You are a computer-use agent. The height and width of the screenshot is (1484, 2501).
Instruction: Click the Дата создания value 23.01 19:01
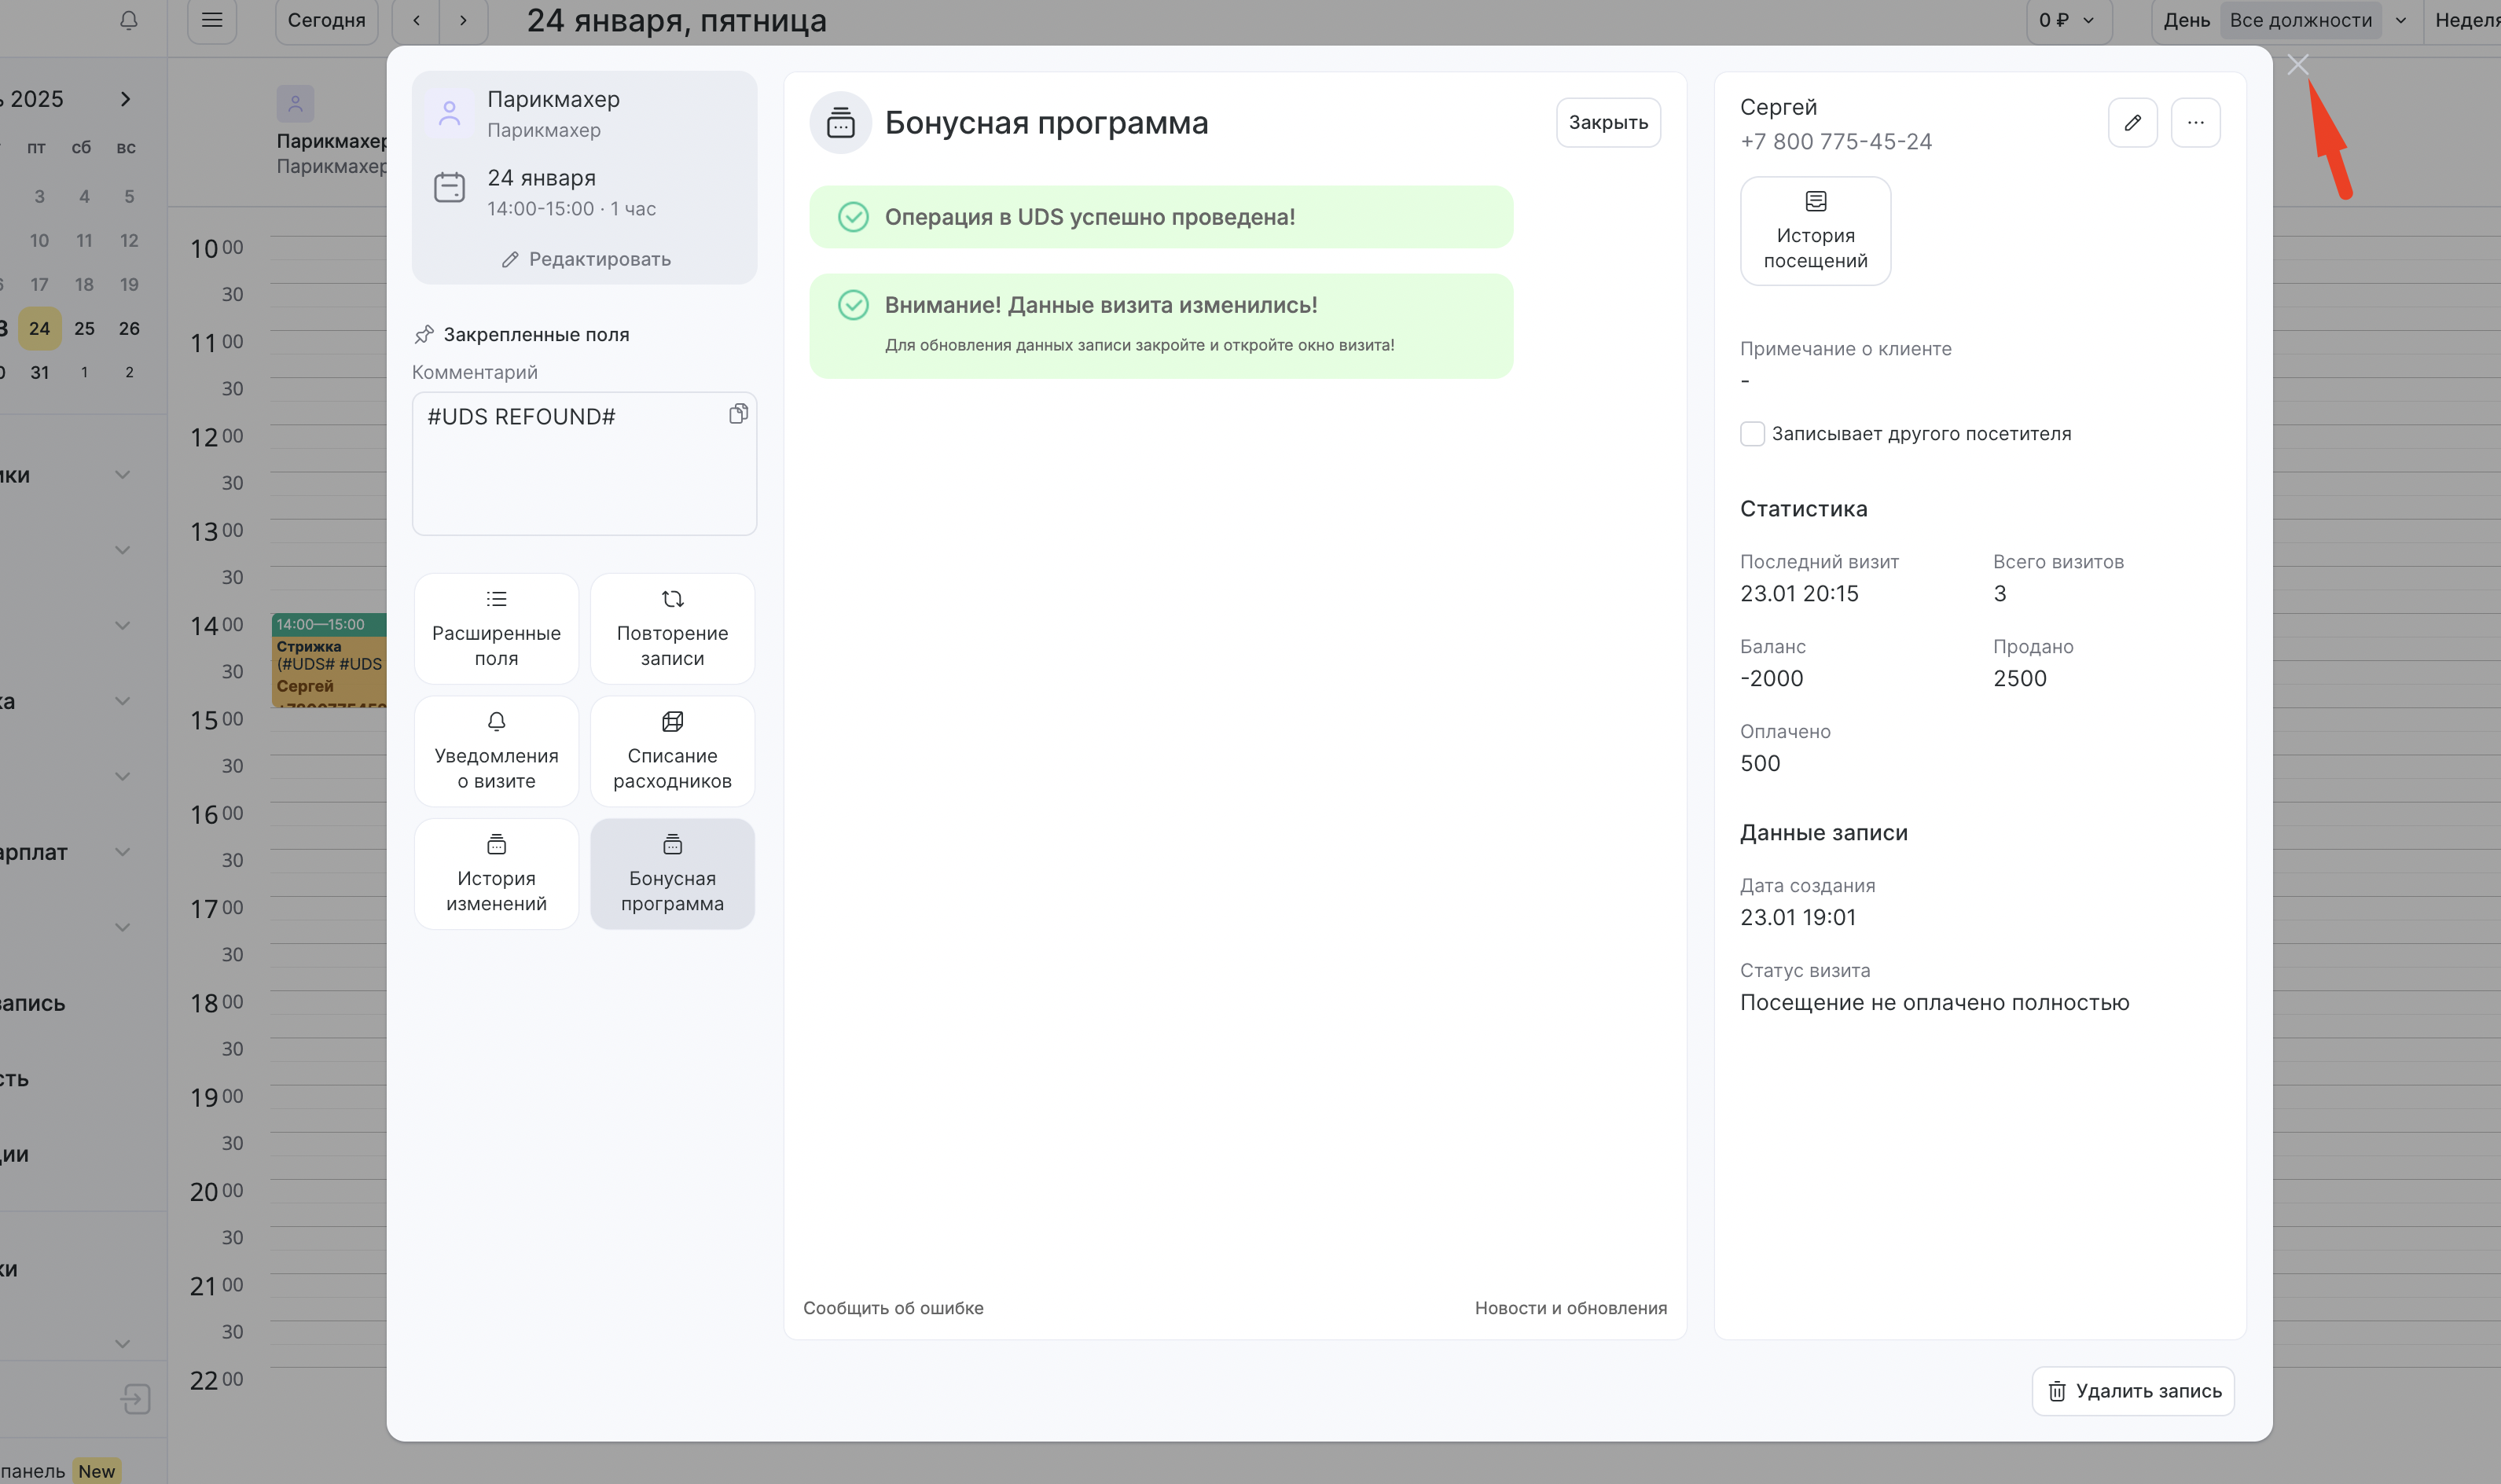1797,917
